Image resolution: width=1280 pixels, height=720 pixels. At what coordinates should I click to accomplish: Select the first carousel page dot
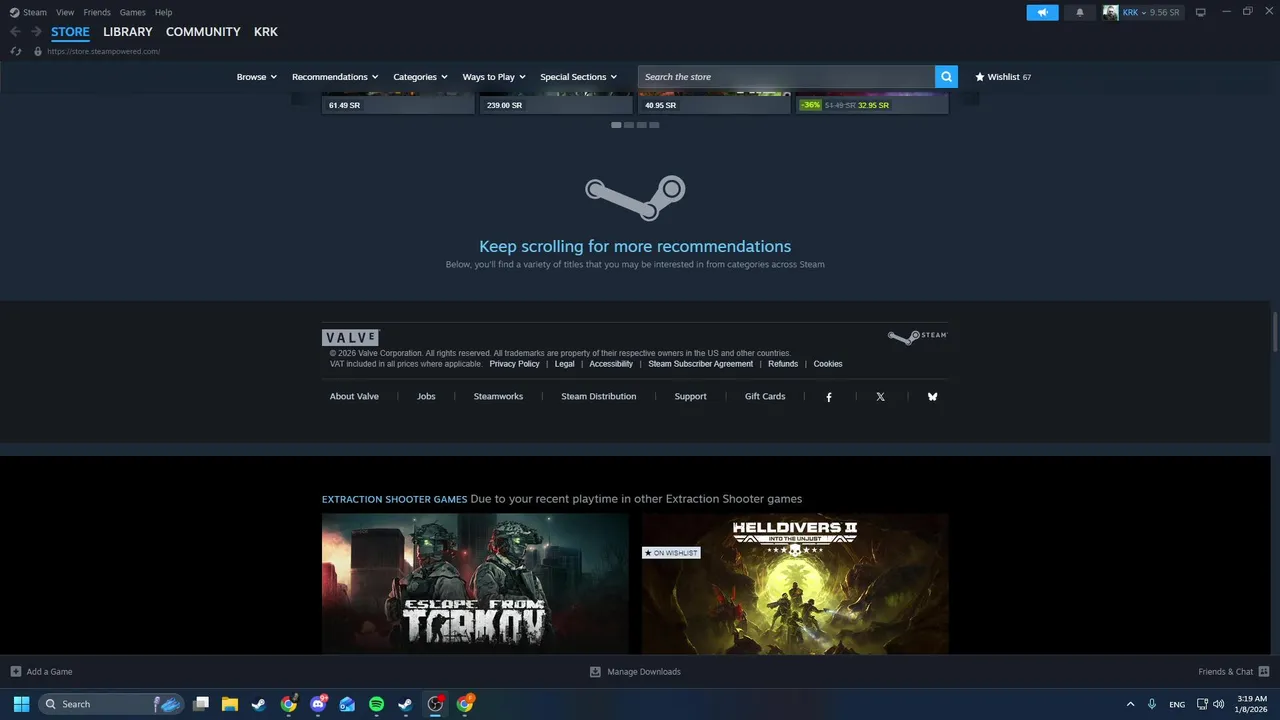[x=616, y=125]
